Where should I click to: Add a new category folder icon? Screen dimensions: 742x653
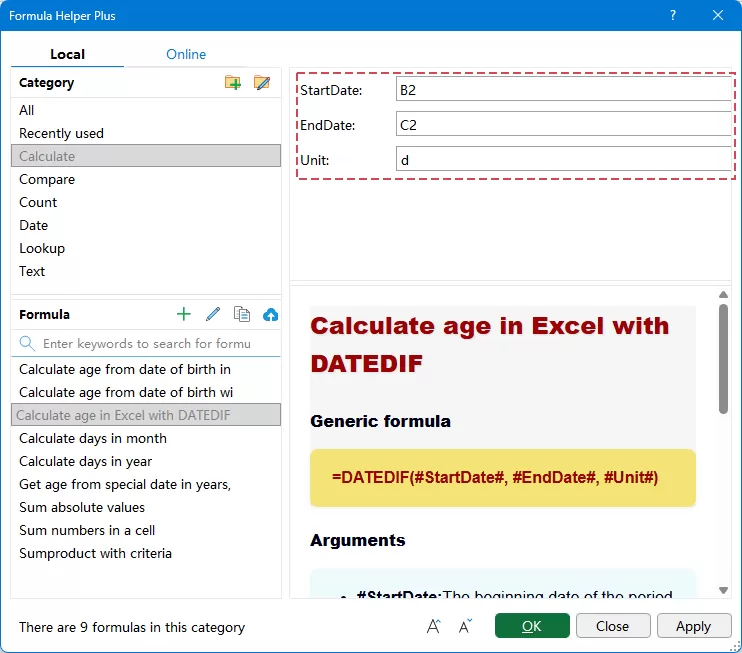click(x=233, y=83)
